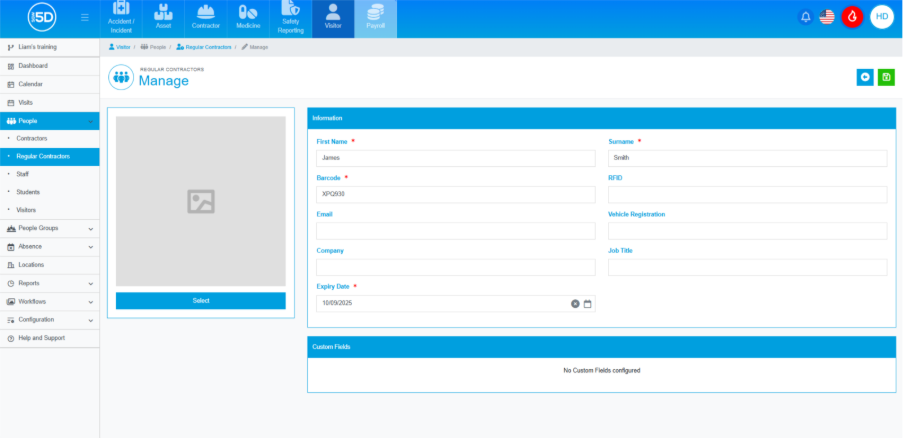The image size is (903, 438).
Task: Click the blue back arrow icon button
Action: click(865, 77)
